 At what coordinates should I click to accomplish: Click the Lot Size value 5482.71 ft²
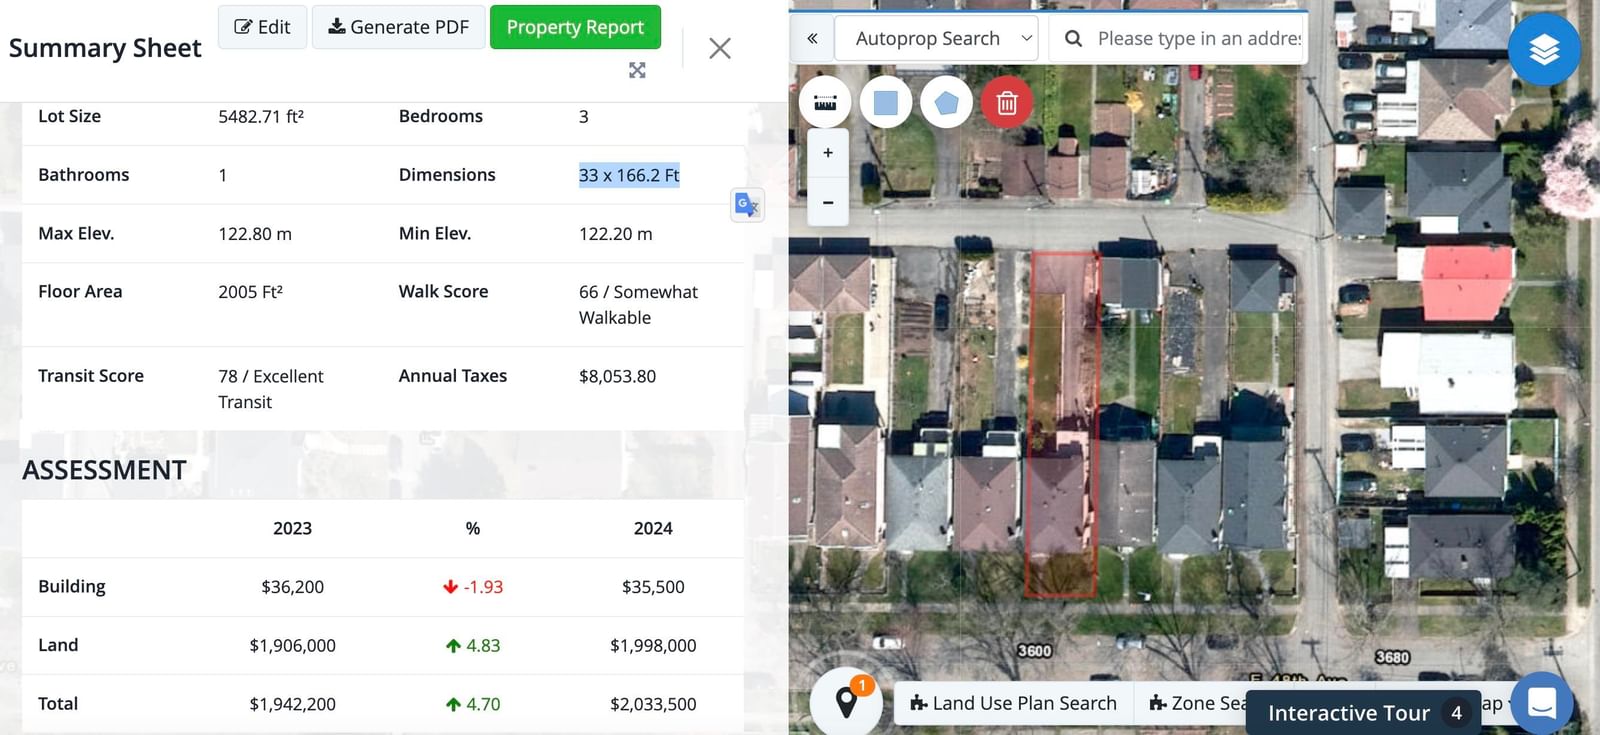pos(261,116)
